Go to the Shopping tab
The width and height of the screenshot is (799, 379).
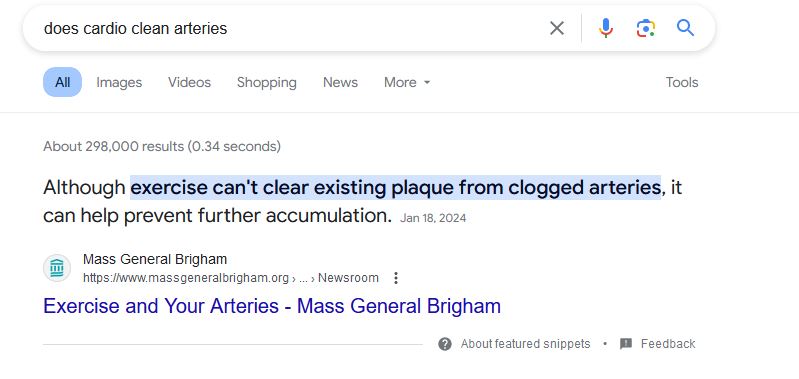[x=267, y=83]
